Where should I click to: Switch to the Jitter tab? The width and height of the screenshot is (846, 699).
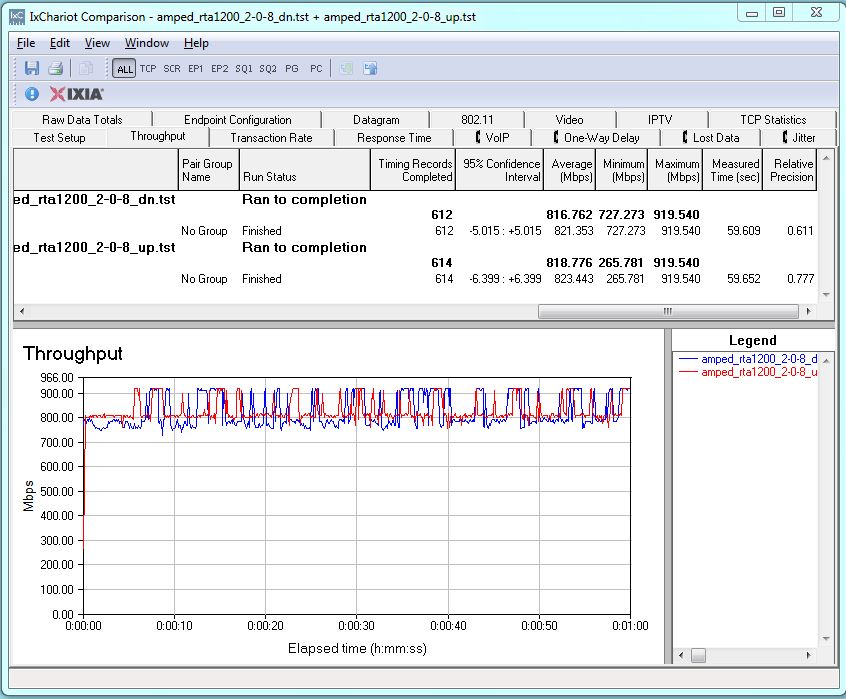[x=799, y=138]
